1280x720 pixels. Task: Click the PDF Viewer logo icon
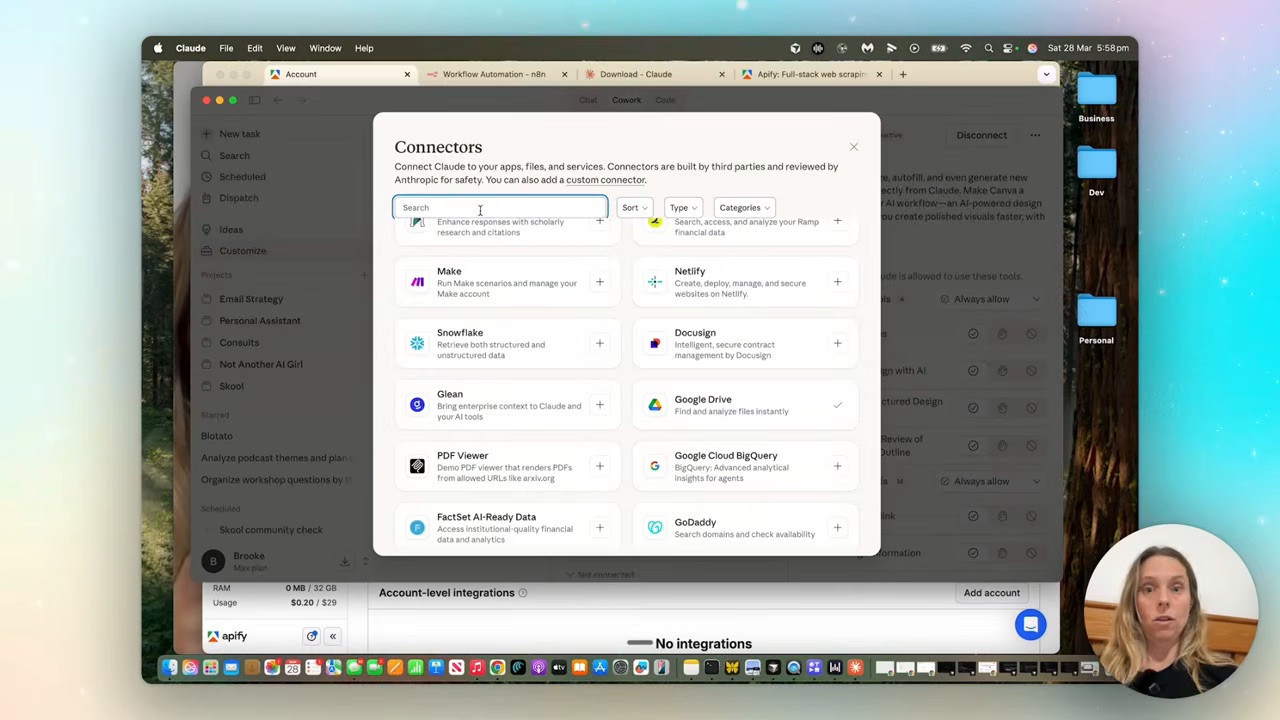click(417, 466)
